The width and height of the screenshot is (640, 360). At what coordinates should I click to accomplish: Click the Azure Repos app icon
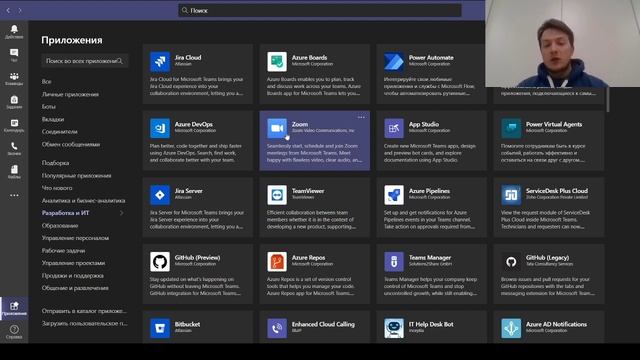[x=277, y=262]
